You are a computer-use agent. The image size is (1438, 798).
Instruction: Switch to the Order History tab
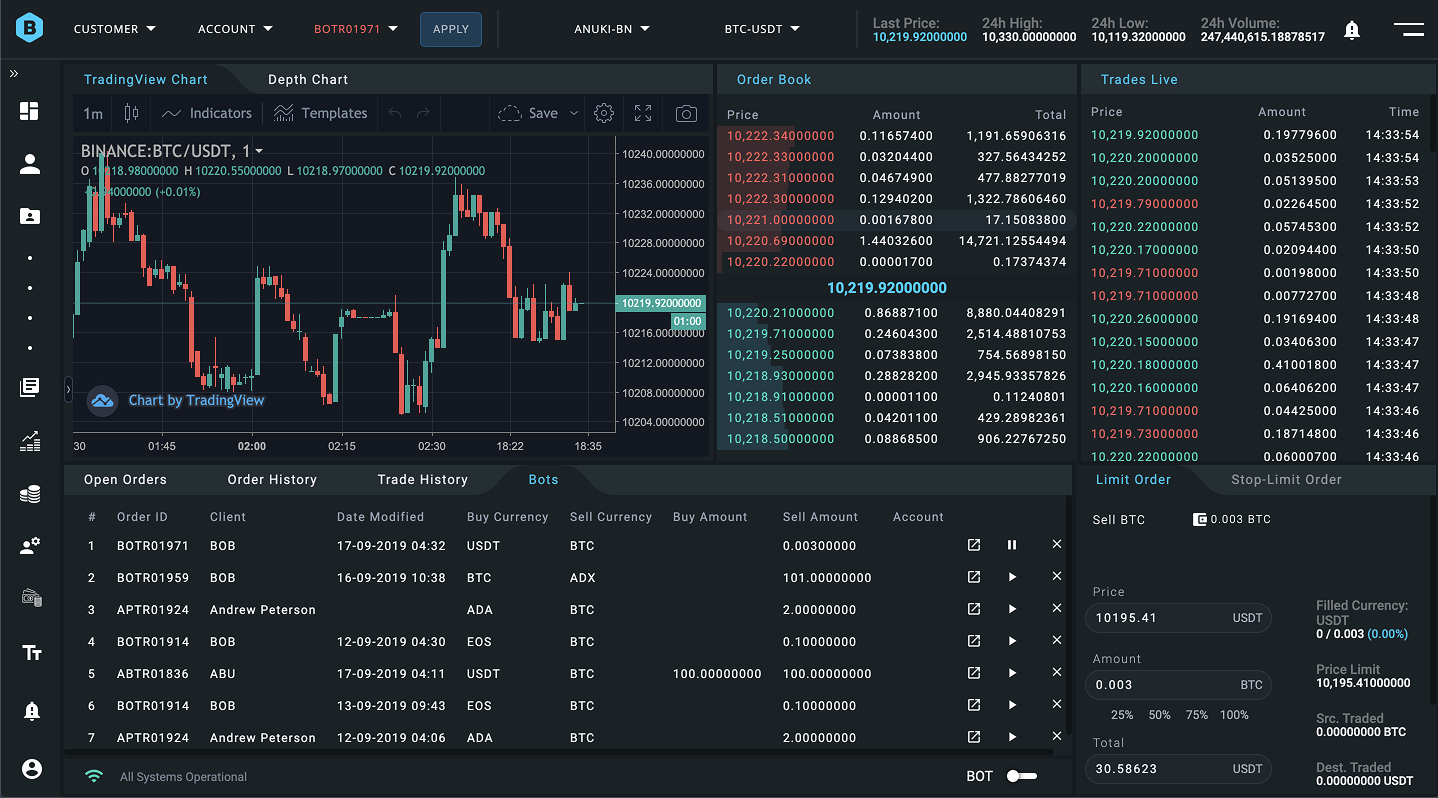pyautogui.click(x=272, y=479)
